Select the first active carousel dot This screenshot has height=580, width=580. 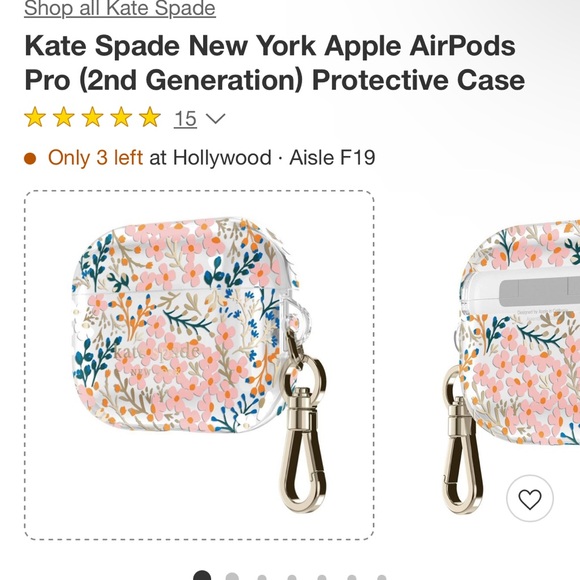click(202, 576)
